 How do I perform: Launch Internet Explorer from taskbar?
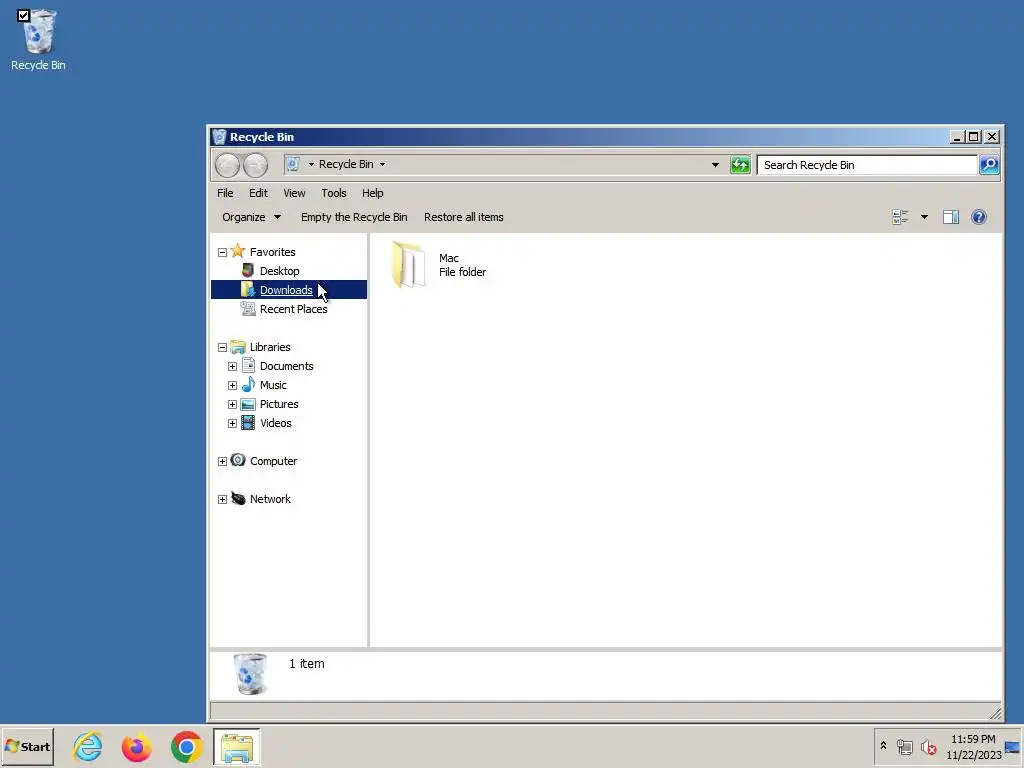88,747
